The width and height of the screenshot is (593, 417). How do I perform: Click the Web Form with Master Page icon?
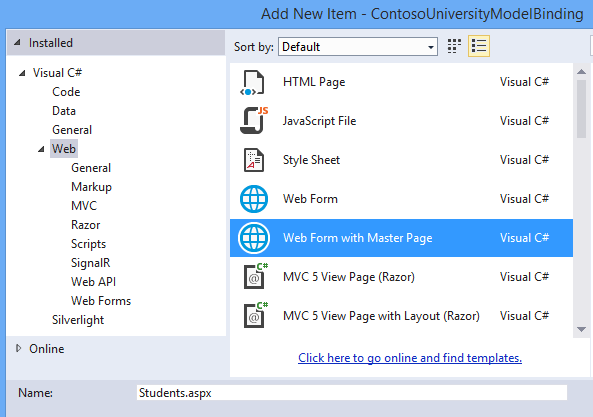pyautogui.click(x=254, y=238)
